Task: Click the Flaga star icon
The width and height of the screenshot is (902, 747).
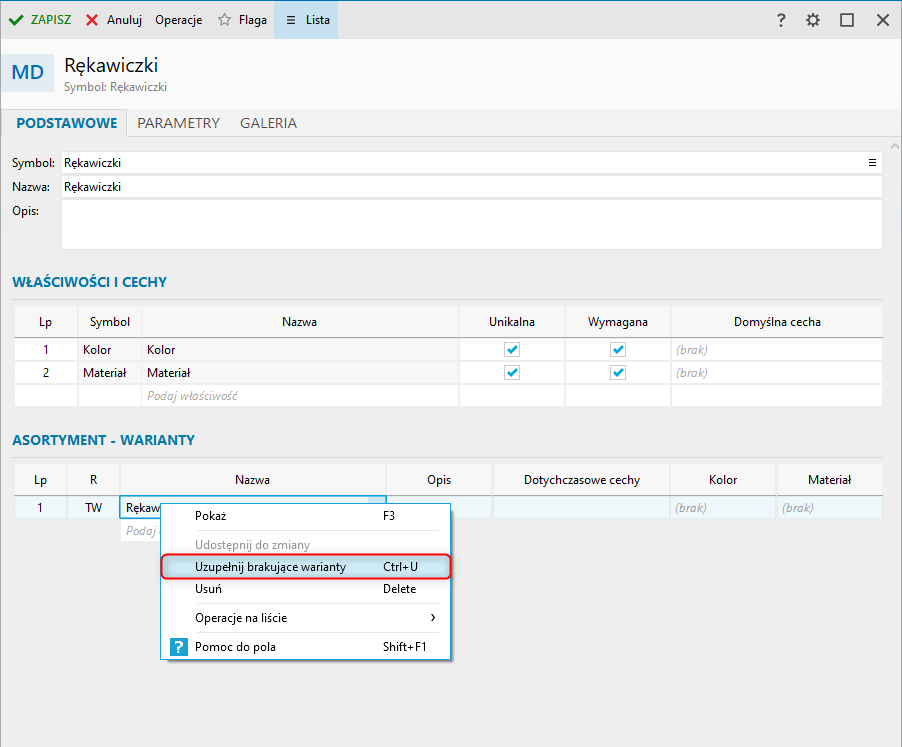Action: 225,20
